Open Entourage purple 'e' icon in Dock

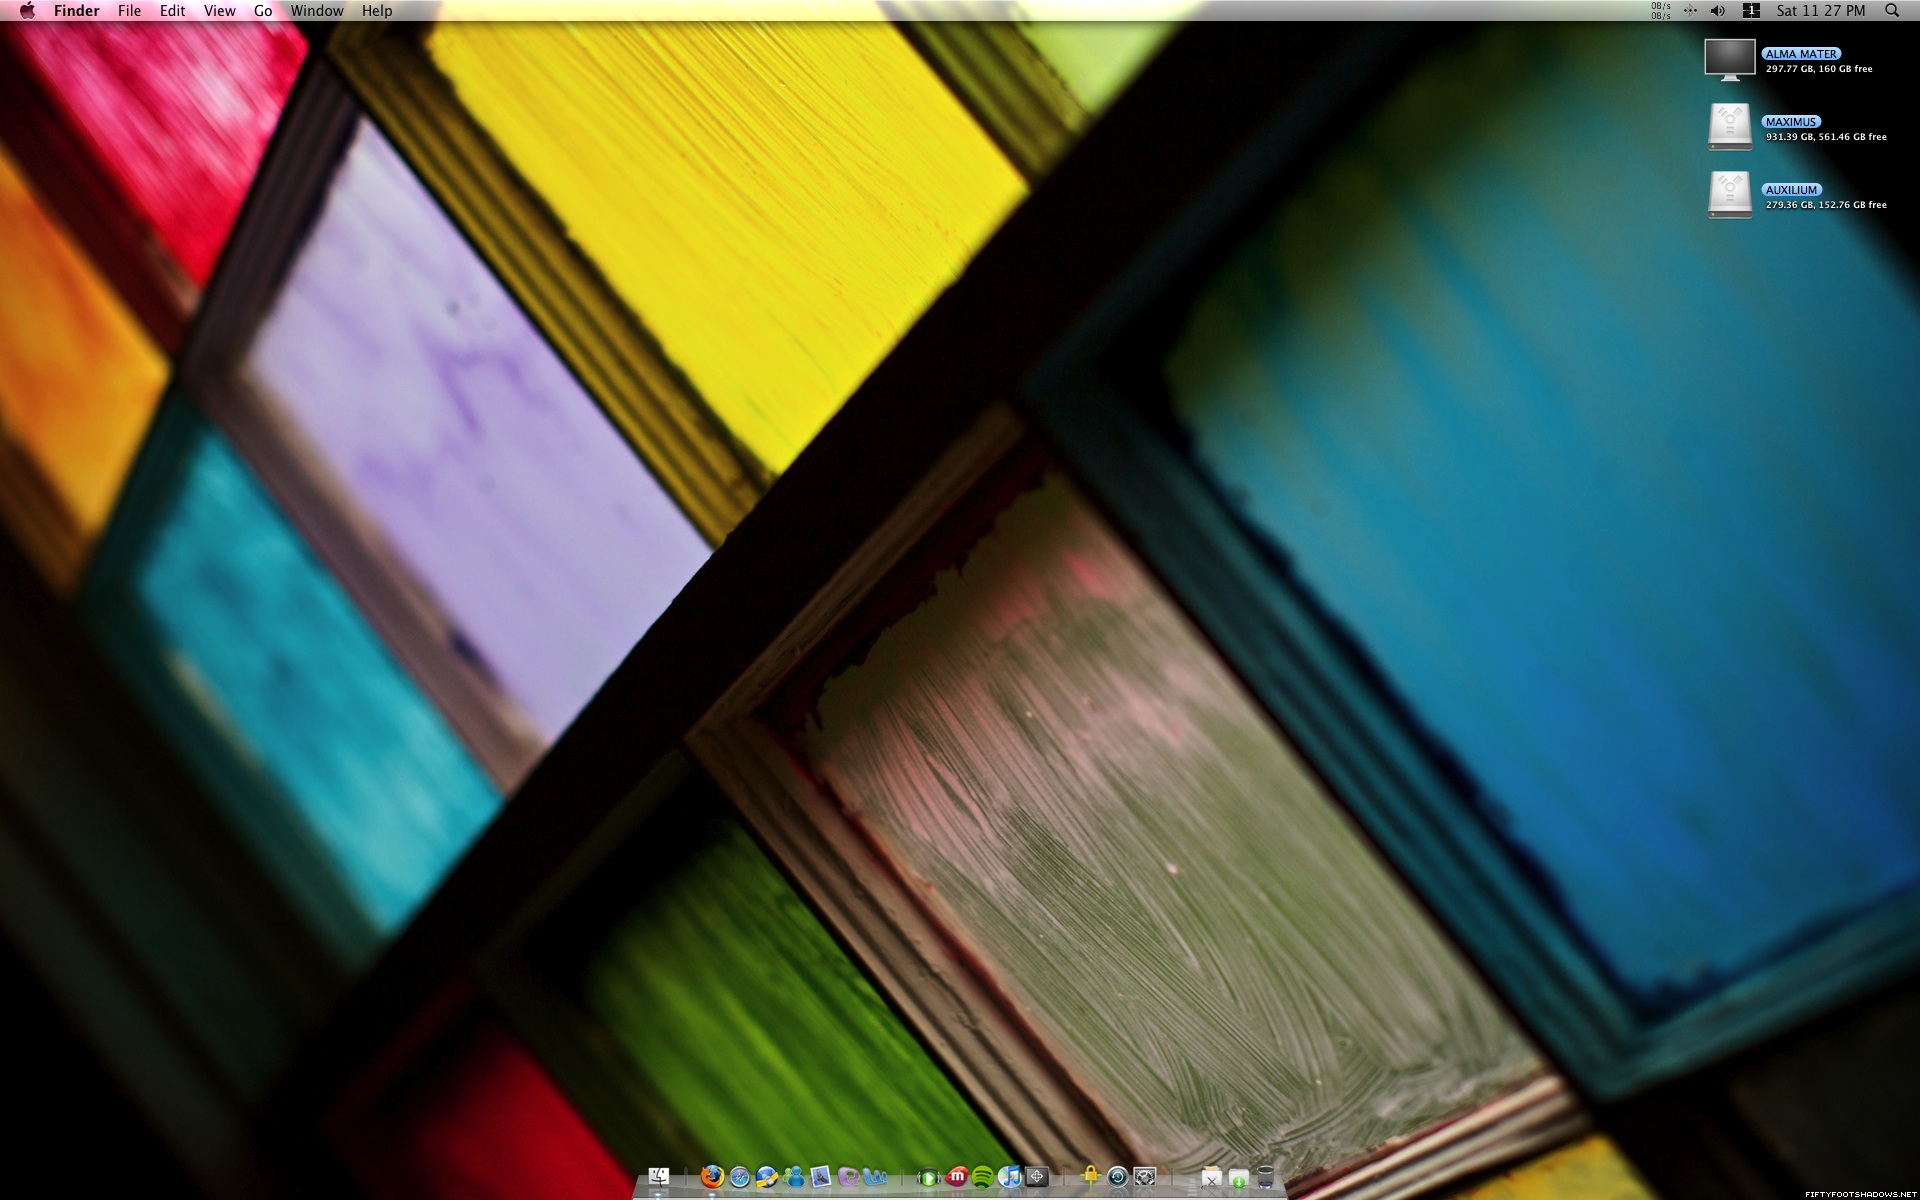coord(848,1177)
